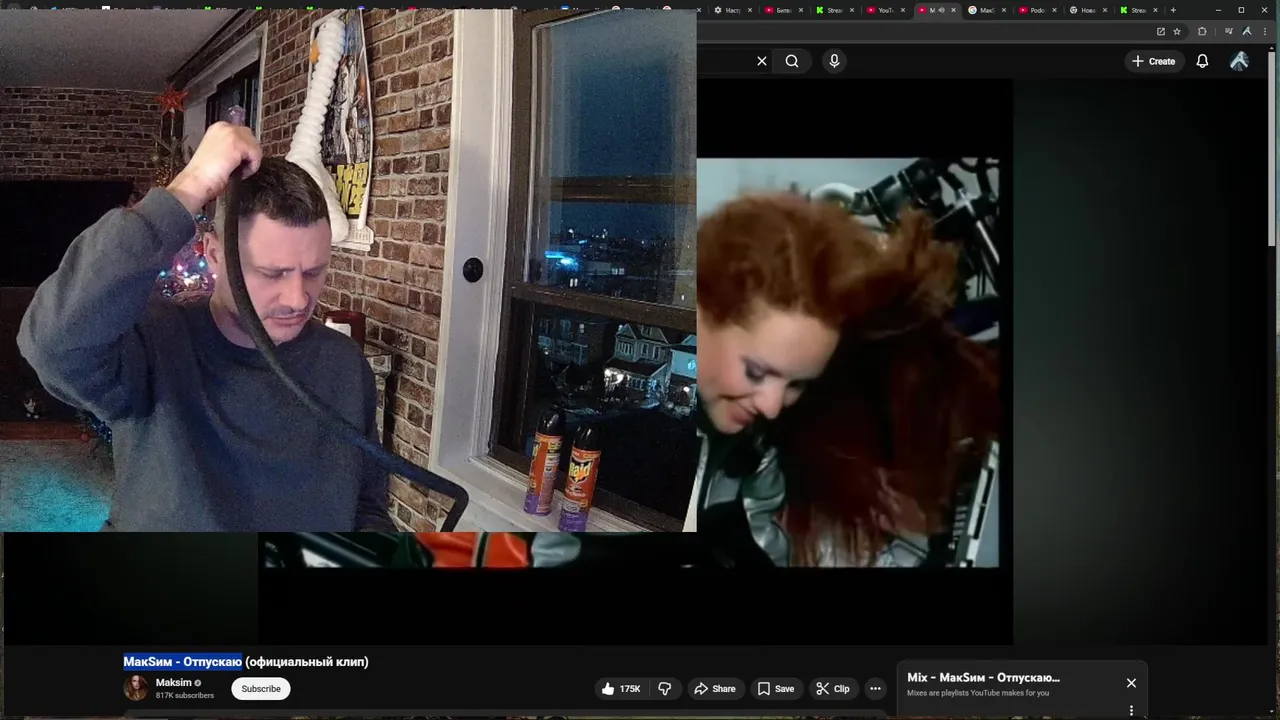Switch to the last Stream Kick tab
The width and height of the screenshot is (1280, 720).
pos(1139,10)
